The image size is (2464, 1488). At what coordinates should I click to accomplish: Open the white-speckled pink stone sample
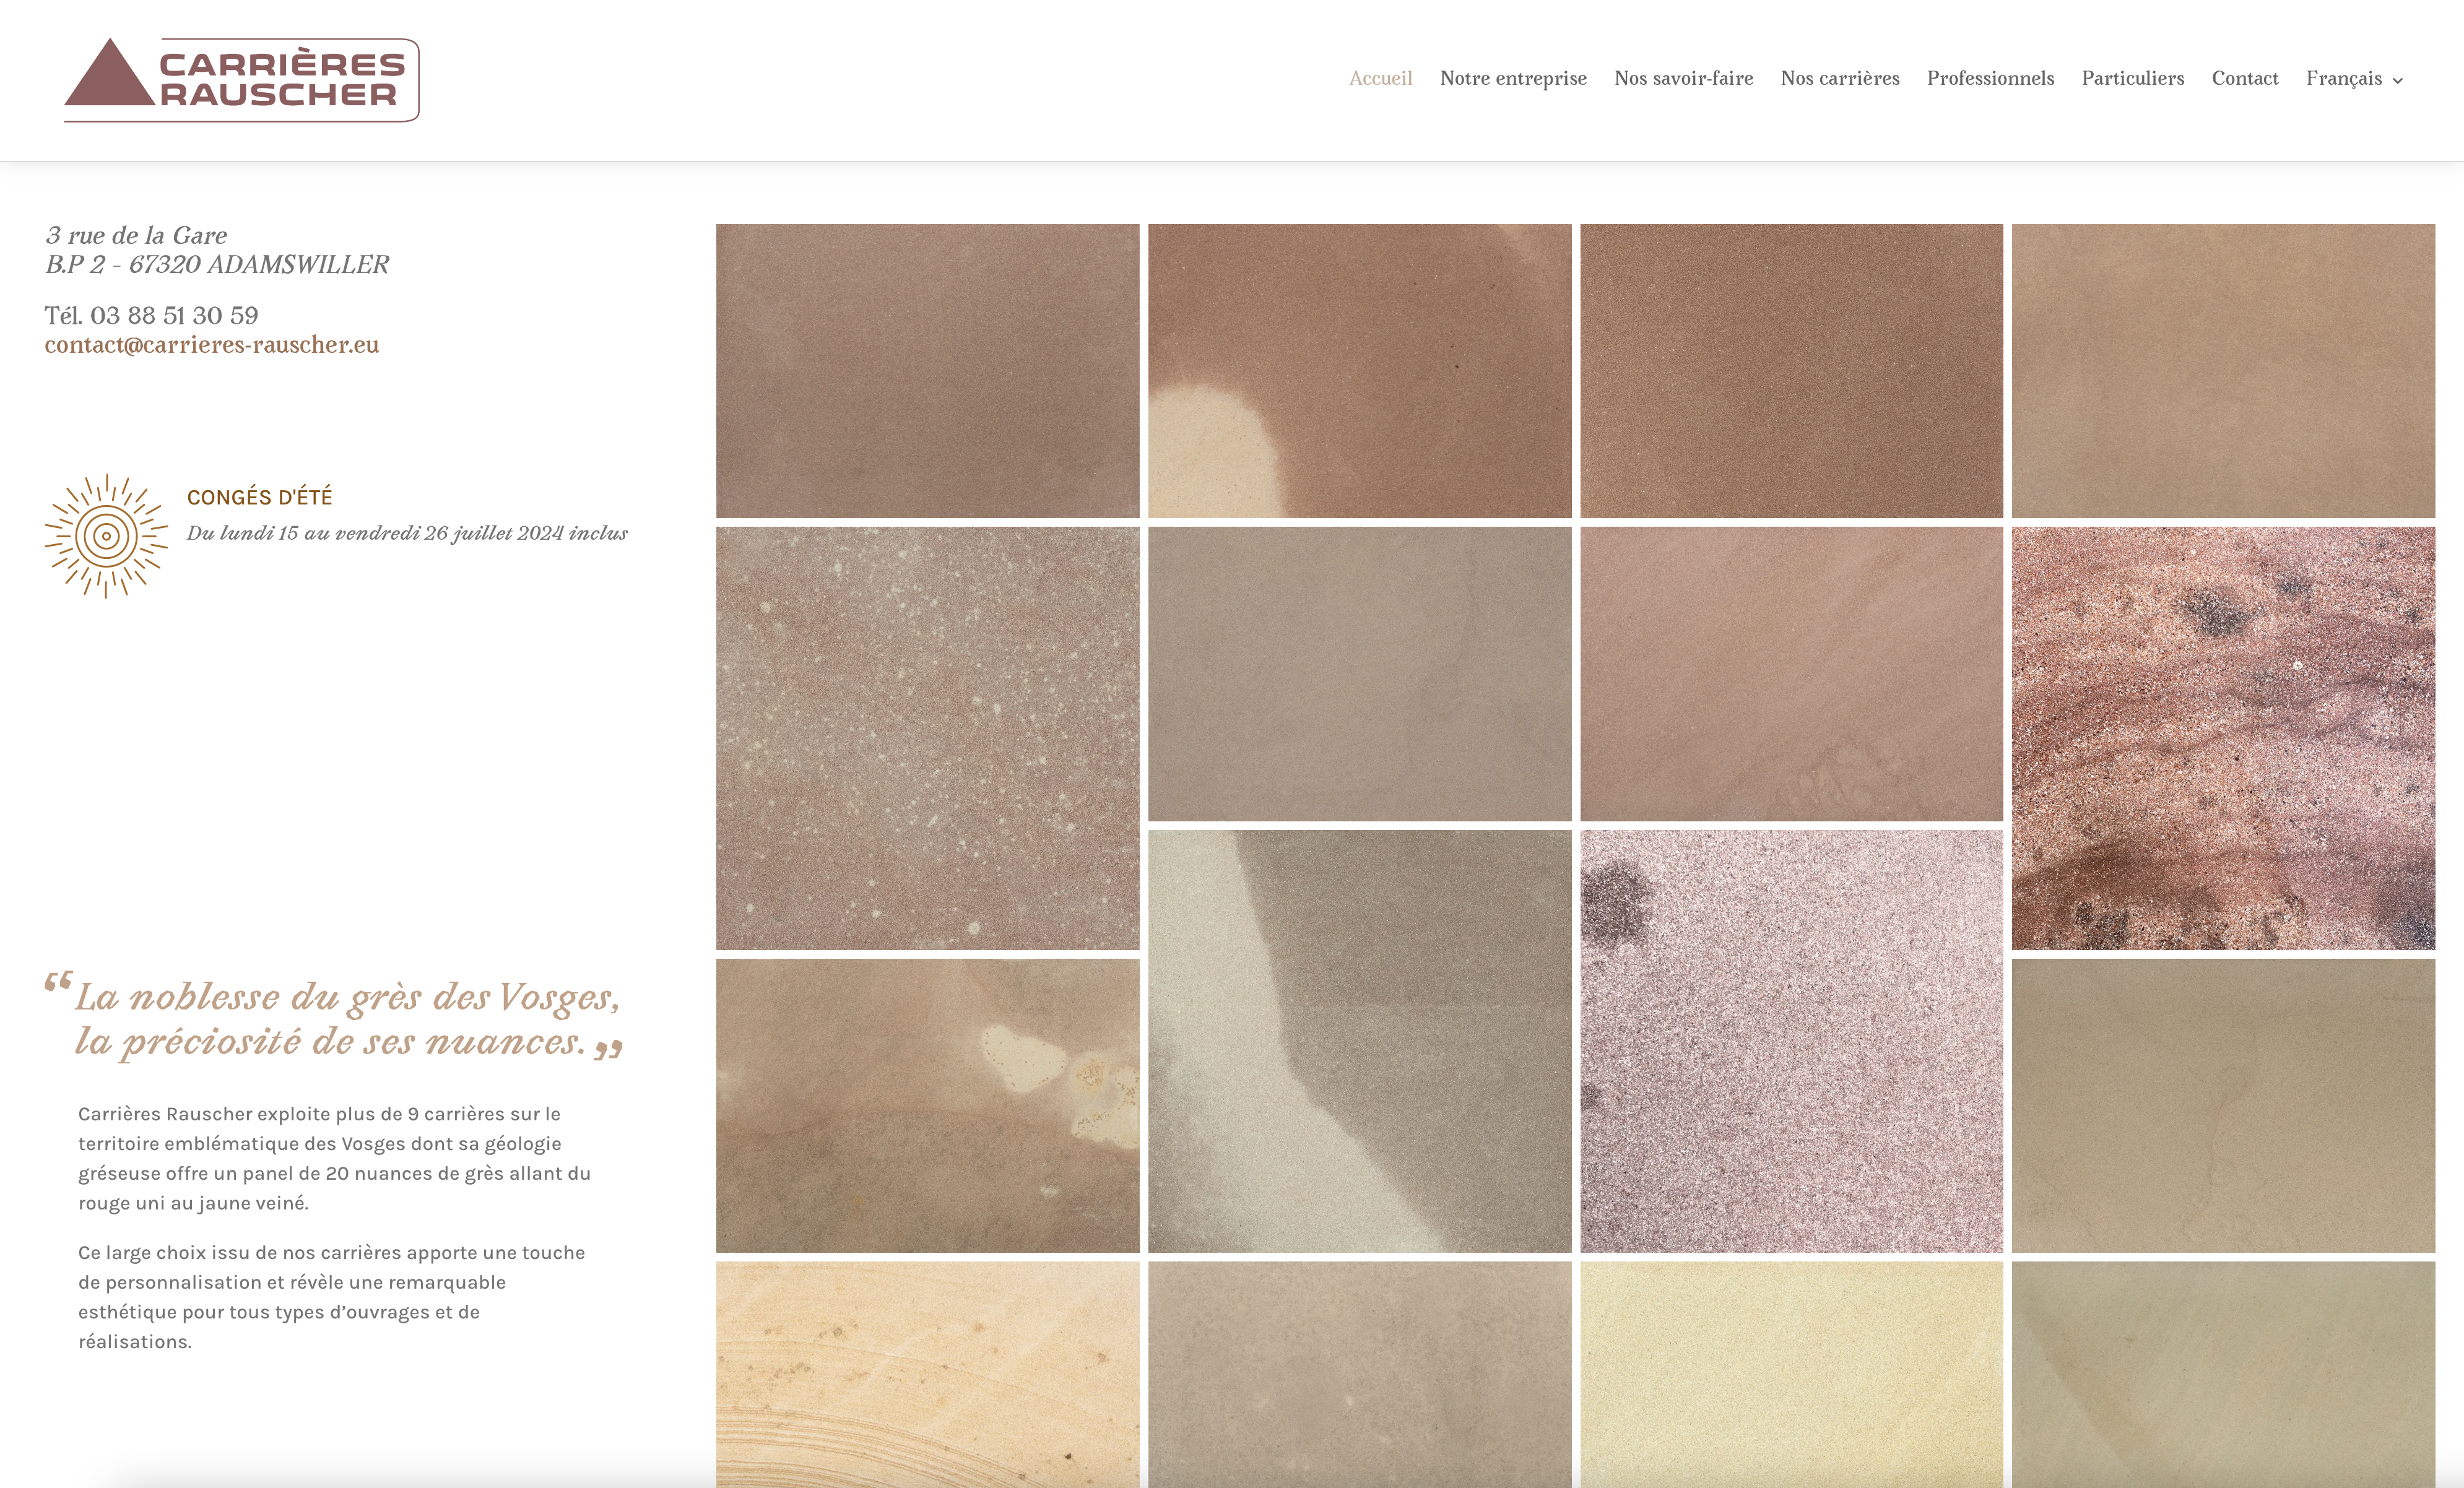[927, 738]
